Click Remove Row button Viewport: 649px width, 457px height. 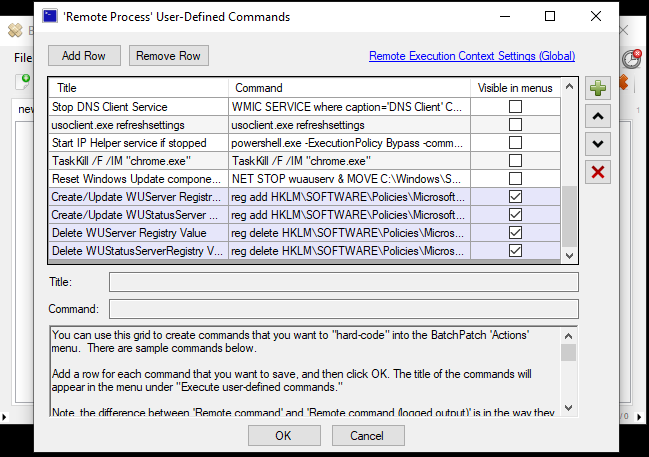click(168, 55)
